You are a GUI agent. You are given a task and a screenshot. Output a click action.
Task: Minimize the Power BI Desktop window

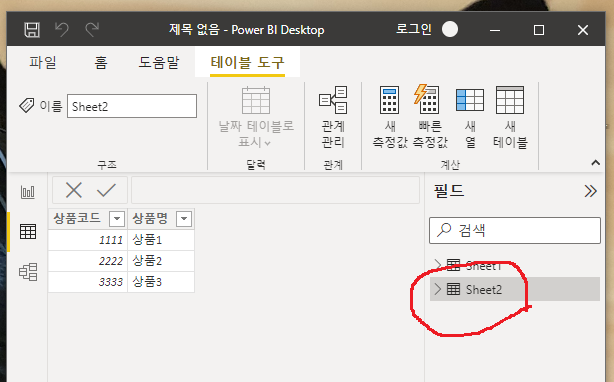click(x=495, y=30)
